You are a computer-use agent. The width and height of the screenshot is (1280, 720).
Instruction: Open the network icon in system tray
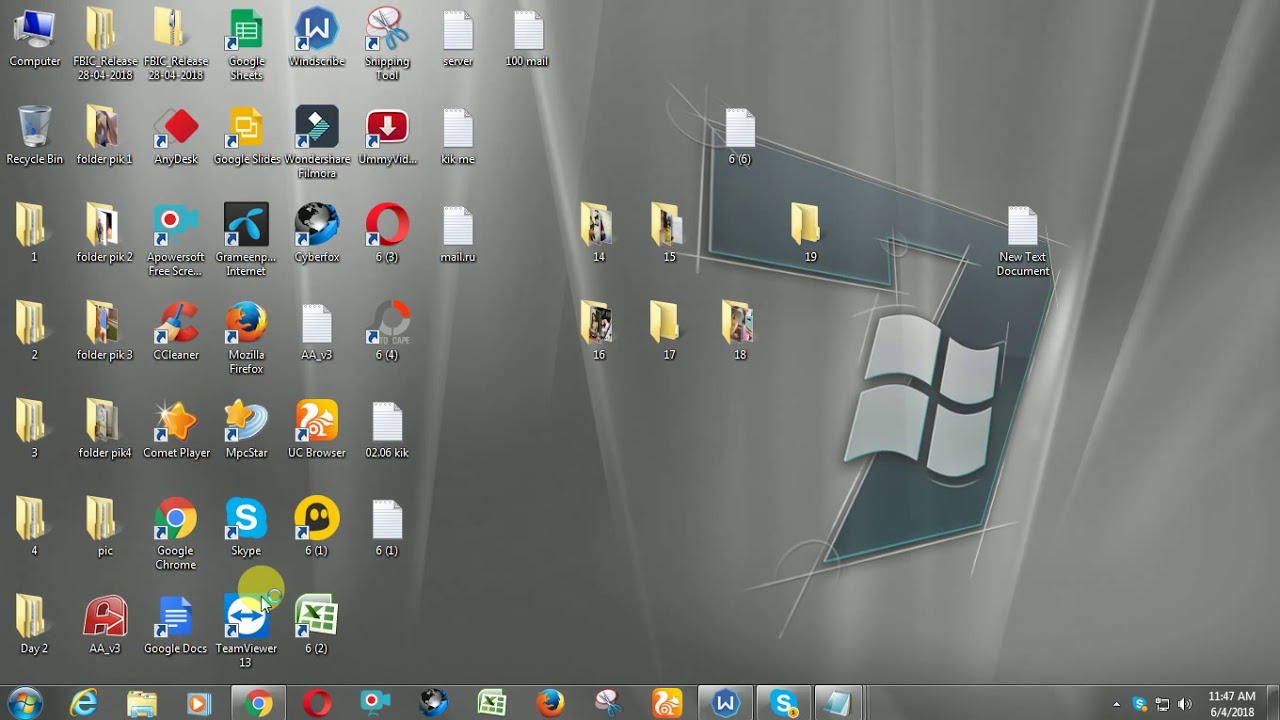(1162, 704)
